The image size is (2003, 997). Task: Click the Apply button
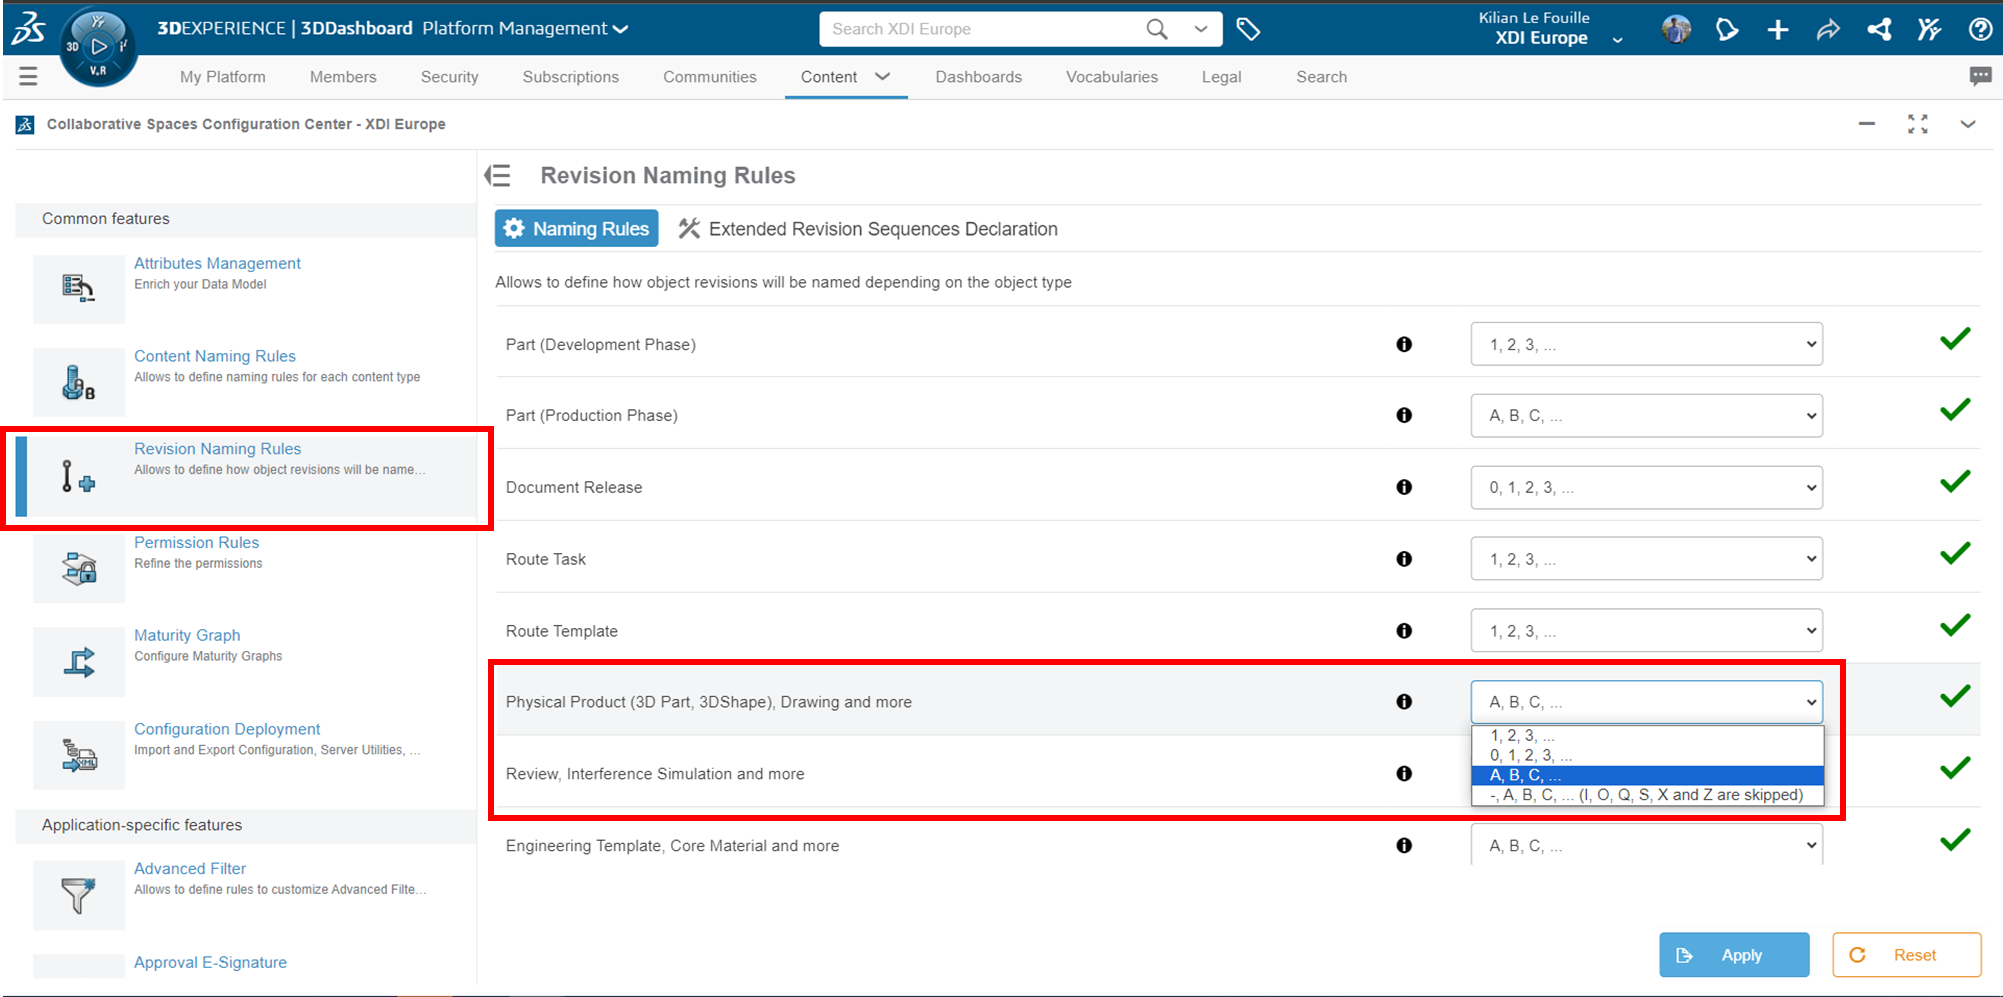(x=1733, y=955)
